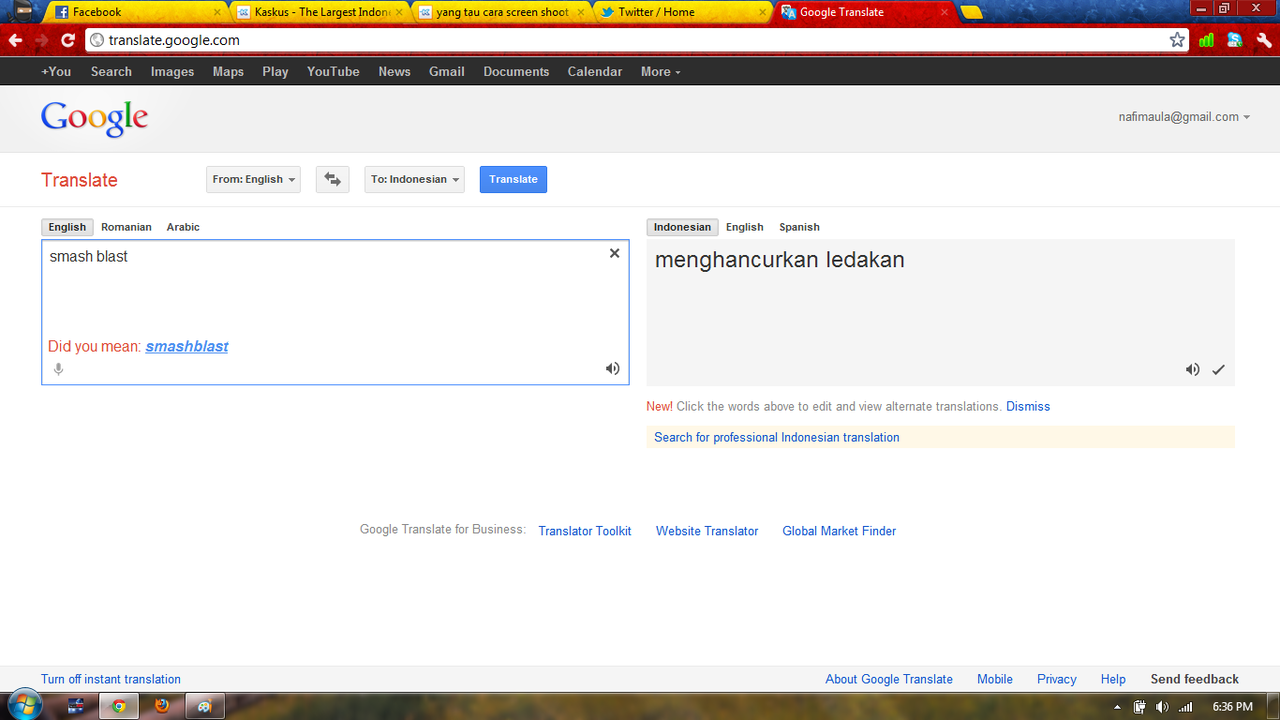Search for professional Indonesian translation
This screenshot has width=1280, height=720.
pos(777,437)
